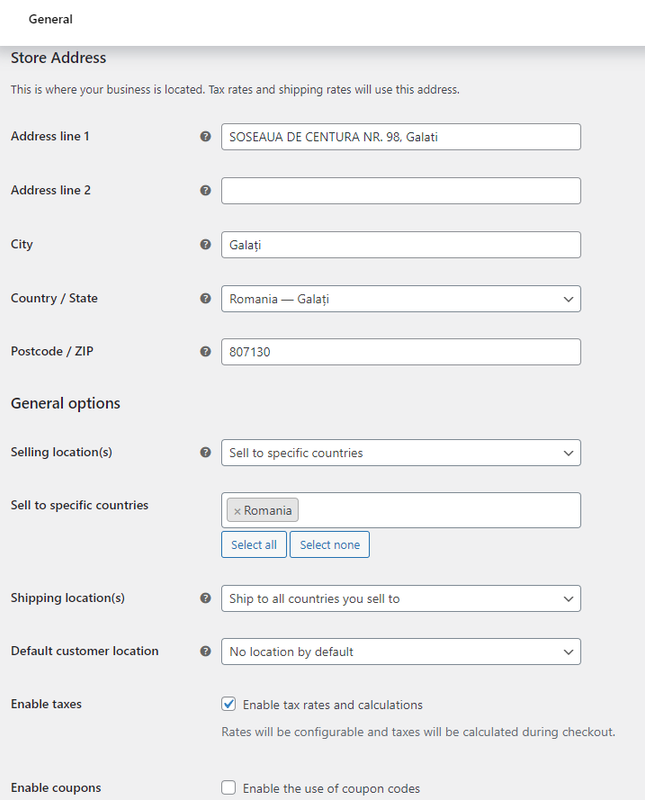Click help icon beside Address line 2

point(206,190)
